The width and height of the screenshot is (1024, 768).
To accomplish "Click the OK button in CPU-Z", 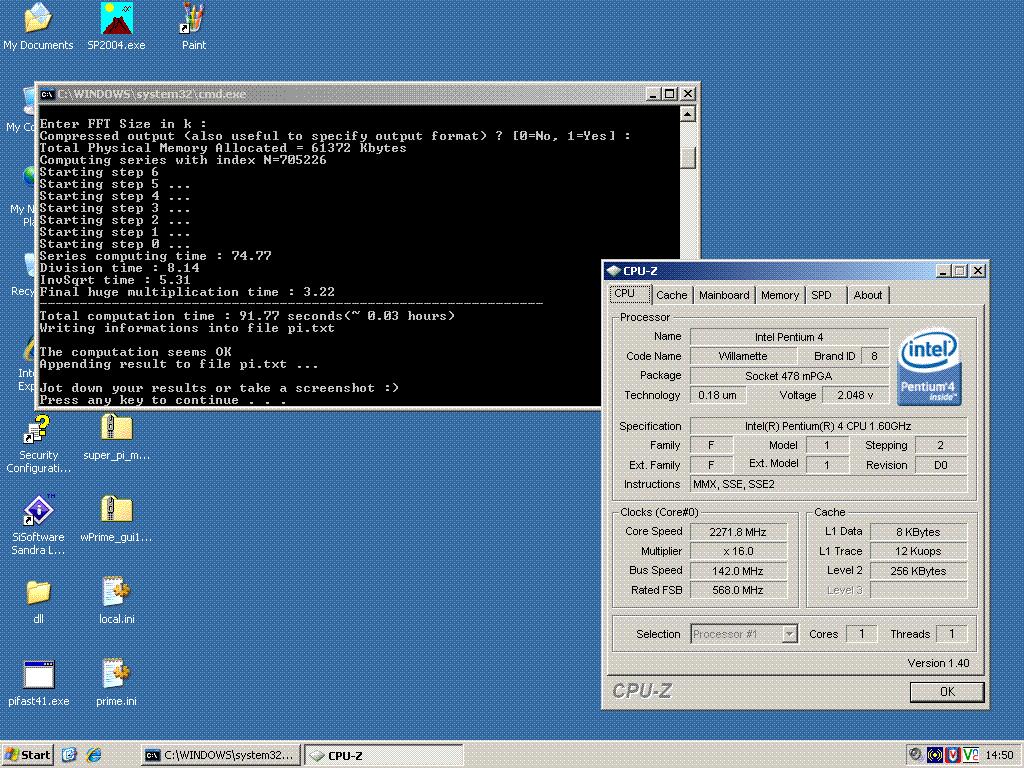I will [947, 692].
